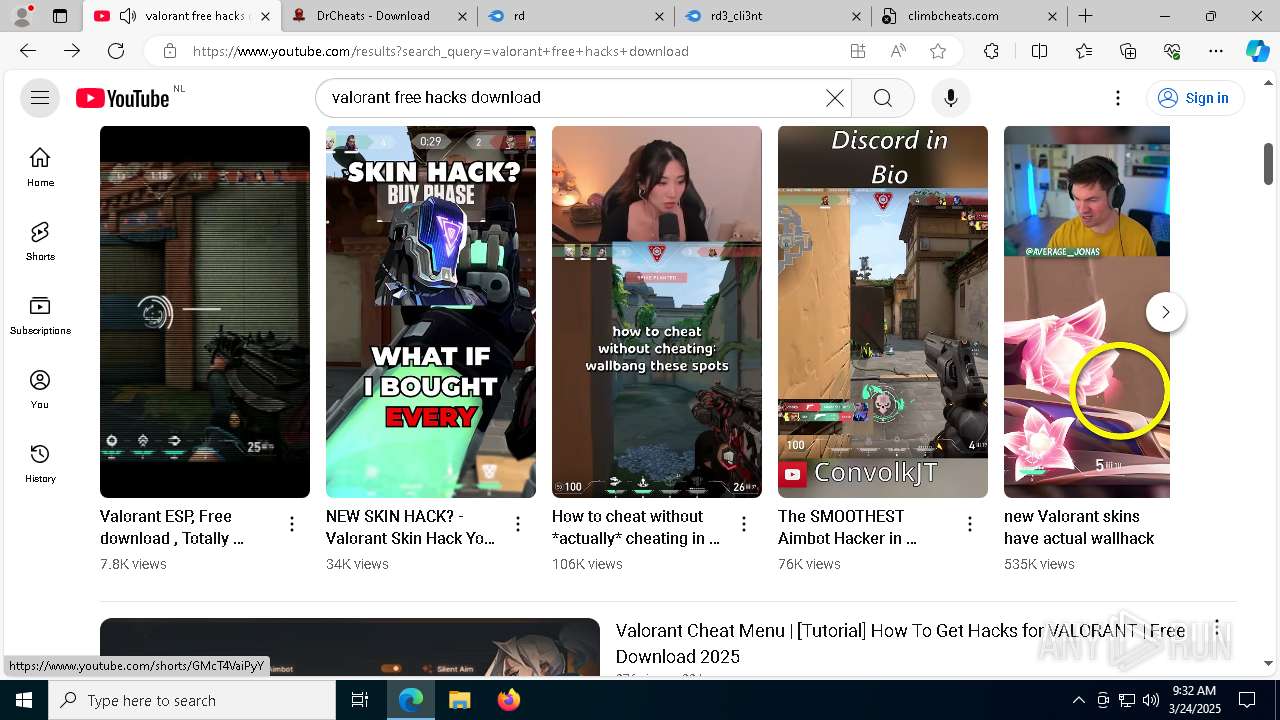
Task: Open the apps available icon in address bar
Action: [857, 51]
